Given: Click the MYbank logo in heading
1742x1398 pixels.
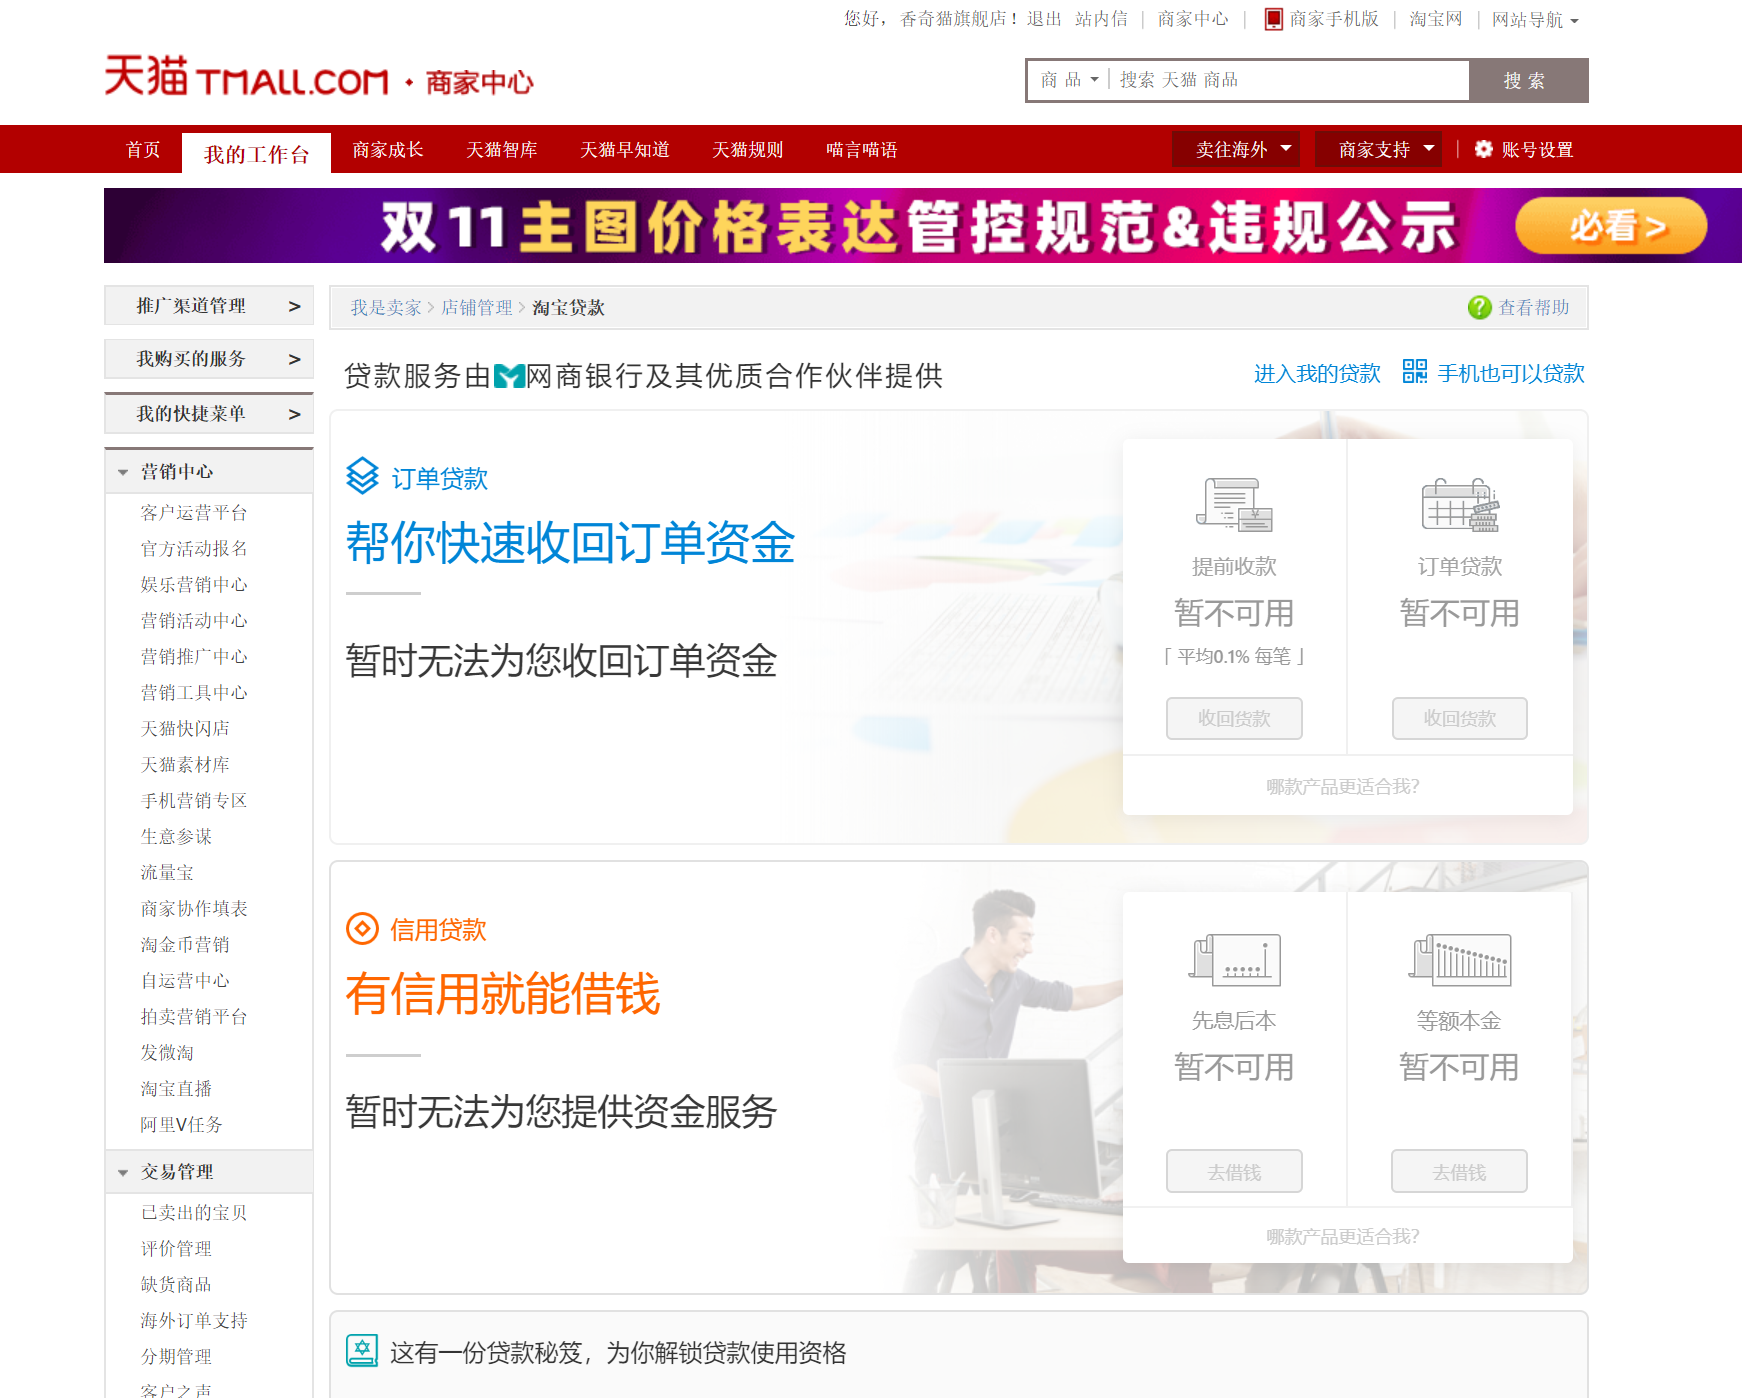Looking at the screenshot, I should coord(510,376).
